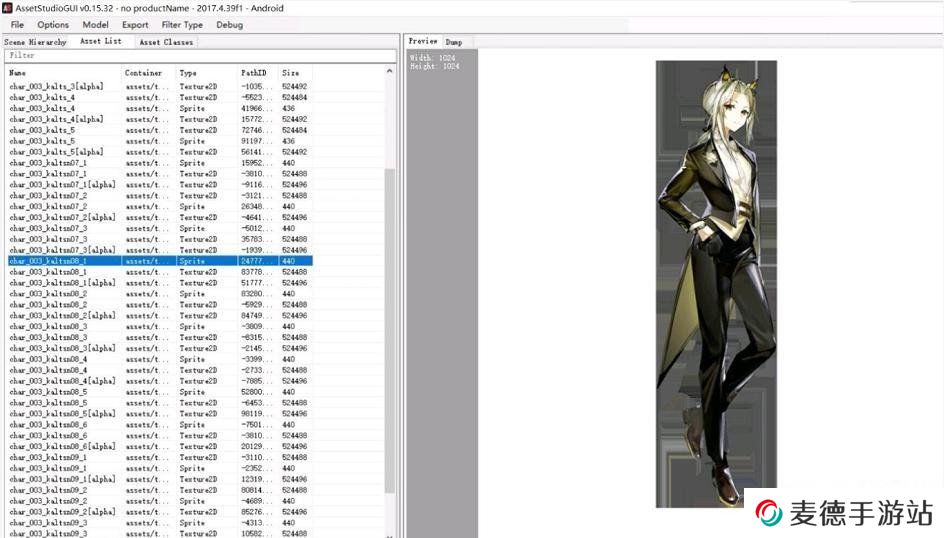
Task: Select the 07_1[alpha] Texture2D row
Action: pos(160,185)
